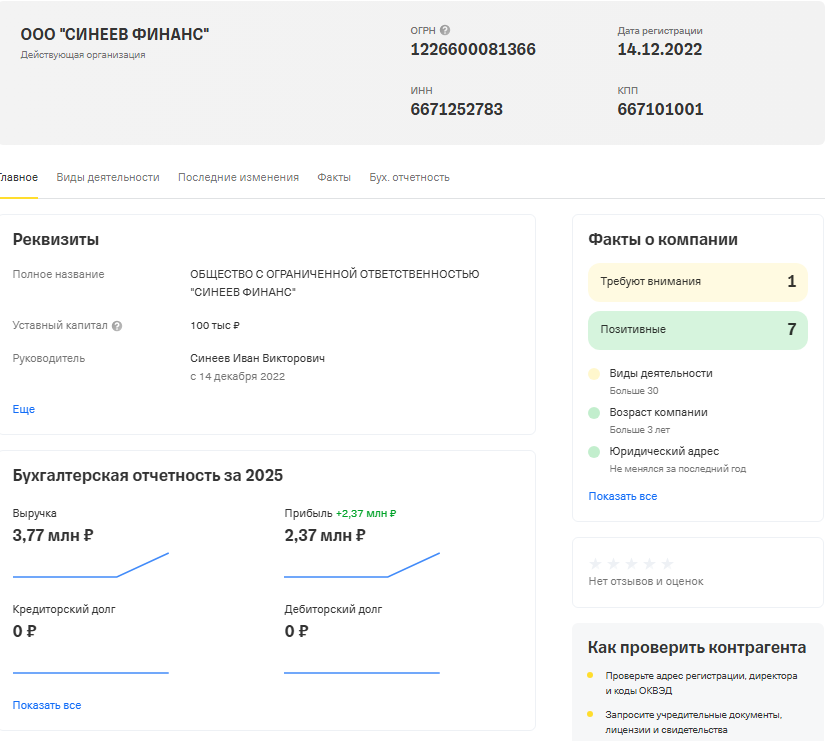Switch to the Виды деятельности tab

coord(109,176)
